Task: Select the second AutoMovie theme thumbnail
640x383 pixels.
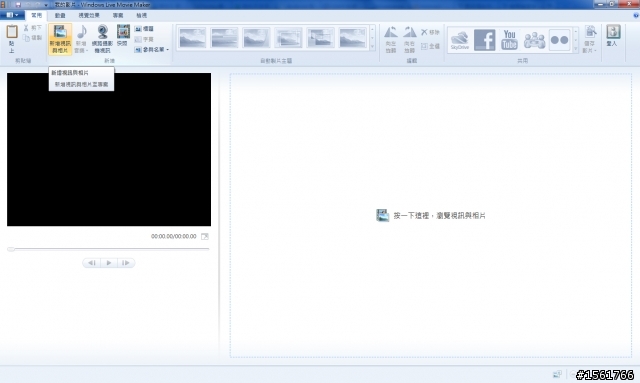Action: click(224, 38)
